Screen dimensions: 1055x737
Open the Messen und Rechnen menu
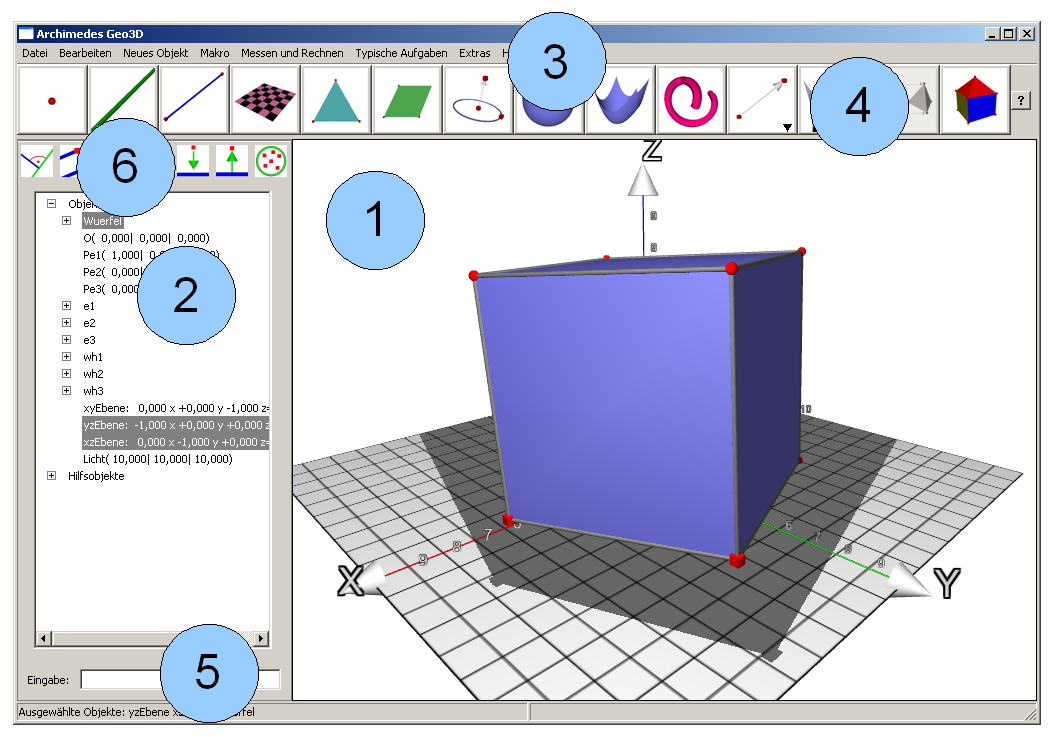292,53
